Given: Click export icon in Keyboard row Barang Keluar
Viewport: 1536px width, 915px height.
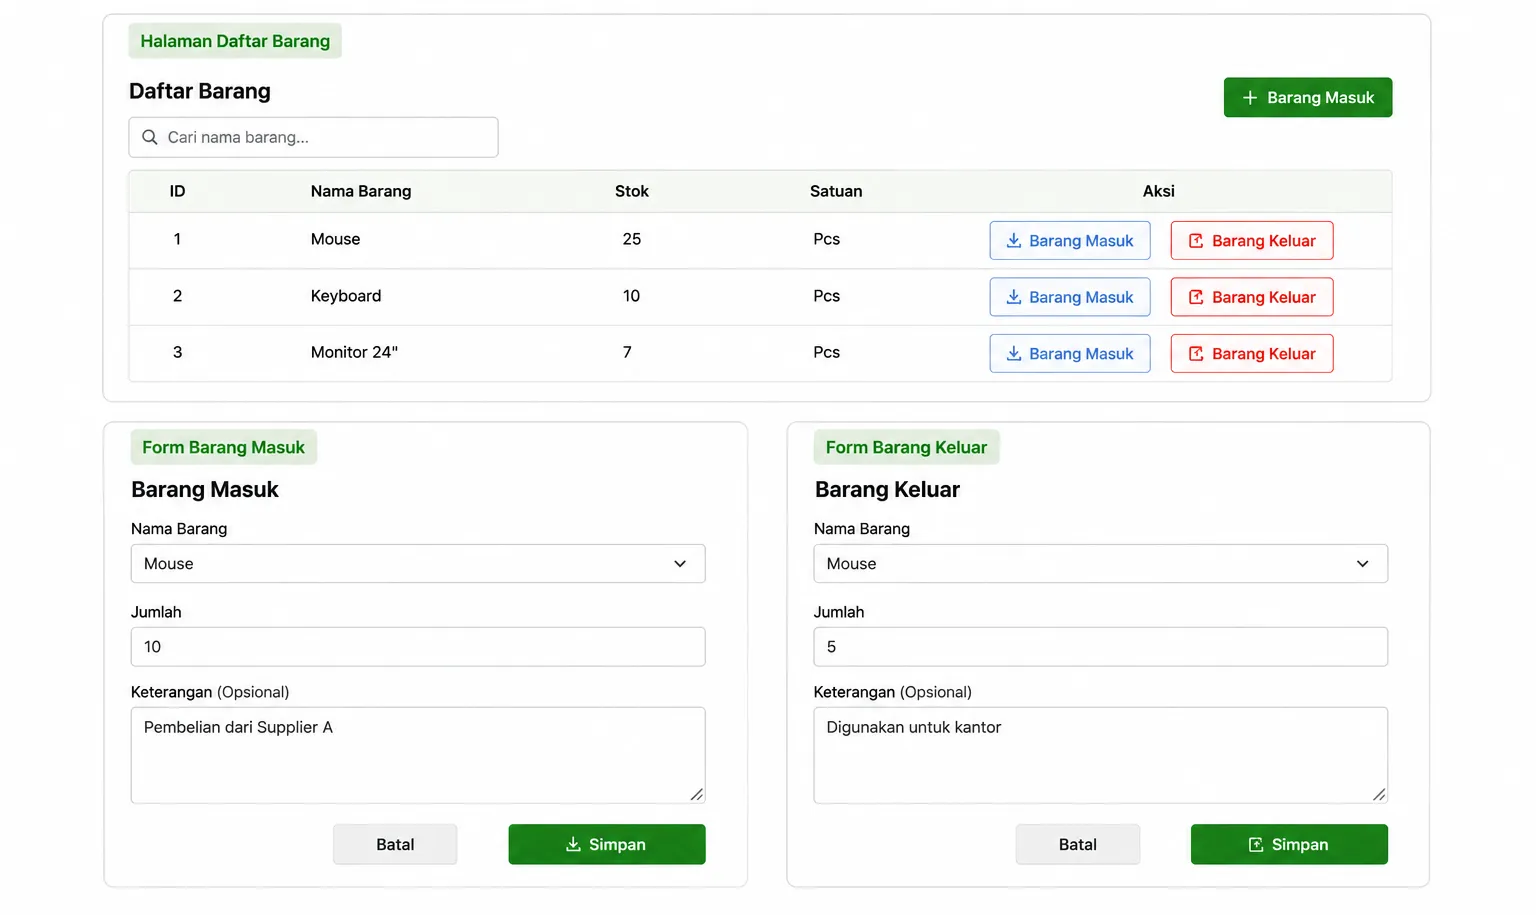Looking at the screenshot, I should [x=1195, y=297].
